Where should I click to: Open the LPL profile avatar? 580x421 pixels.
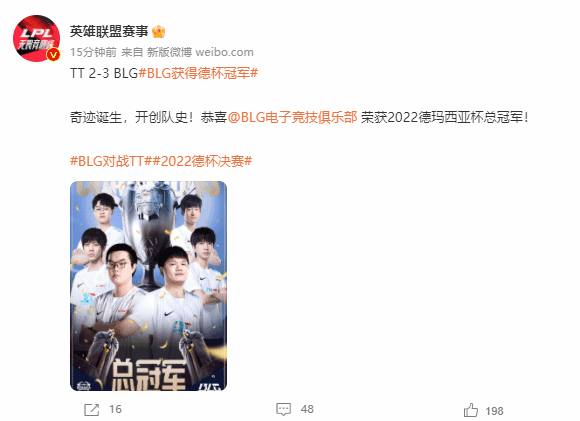tap(36, 38)
